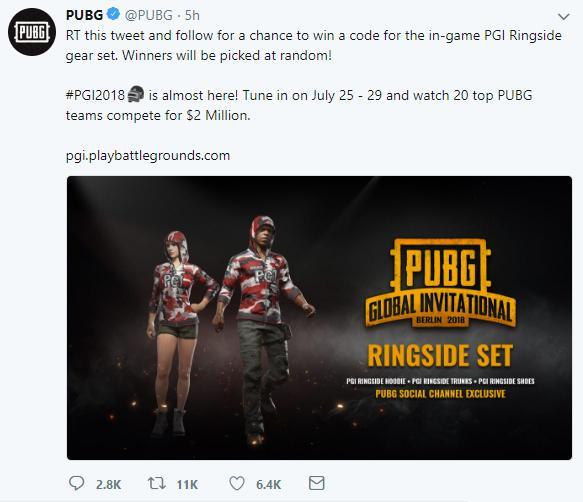Click the reply speech bubble icon

(77, 483)
